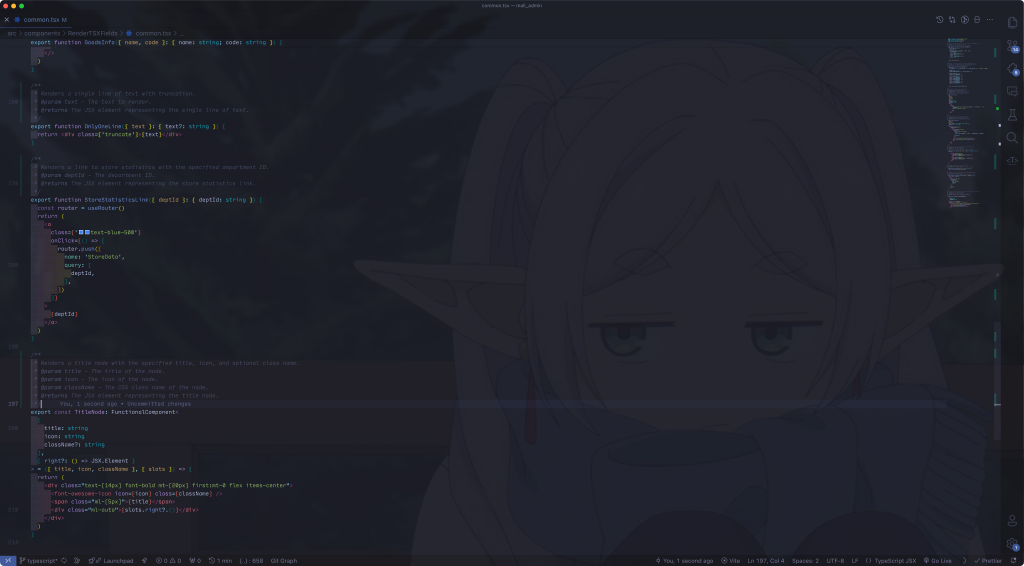The image size is (1024, 566).
Task: Toggle Vite status bar item
Action: [x=731, y=560]
